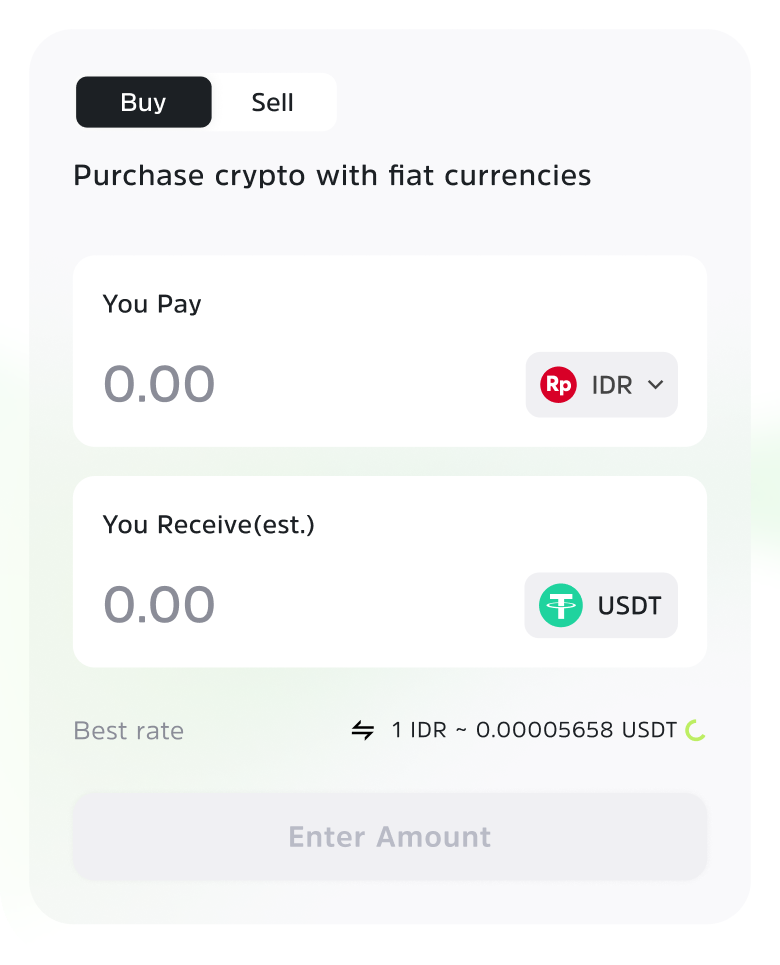The width and height of the screenshot is (780, 965).
Task: Select the USDT text label
Action: pyautogui.click(x=629, y=606)
